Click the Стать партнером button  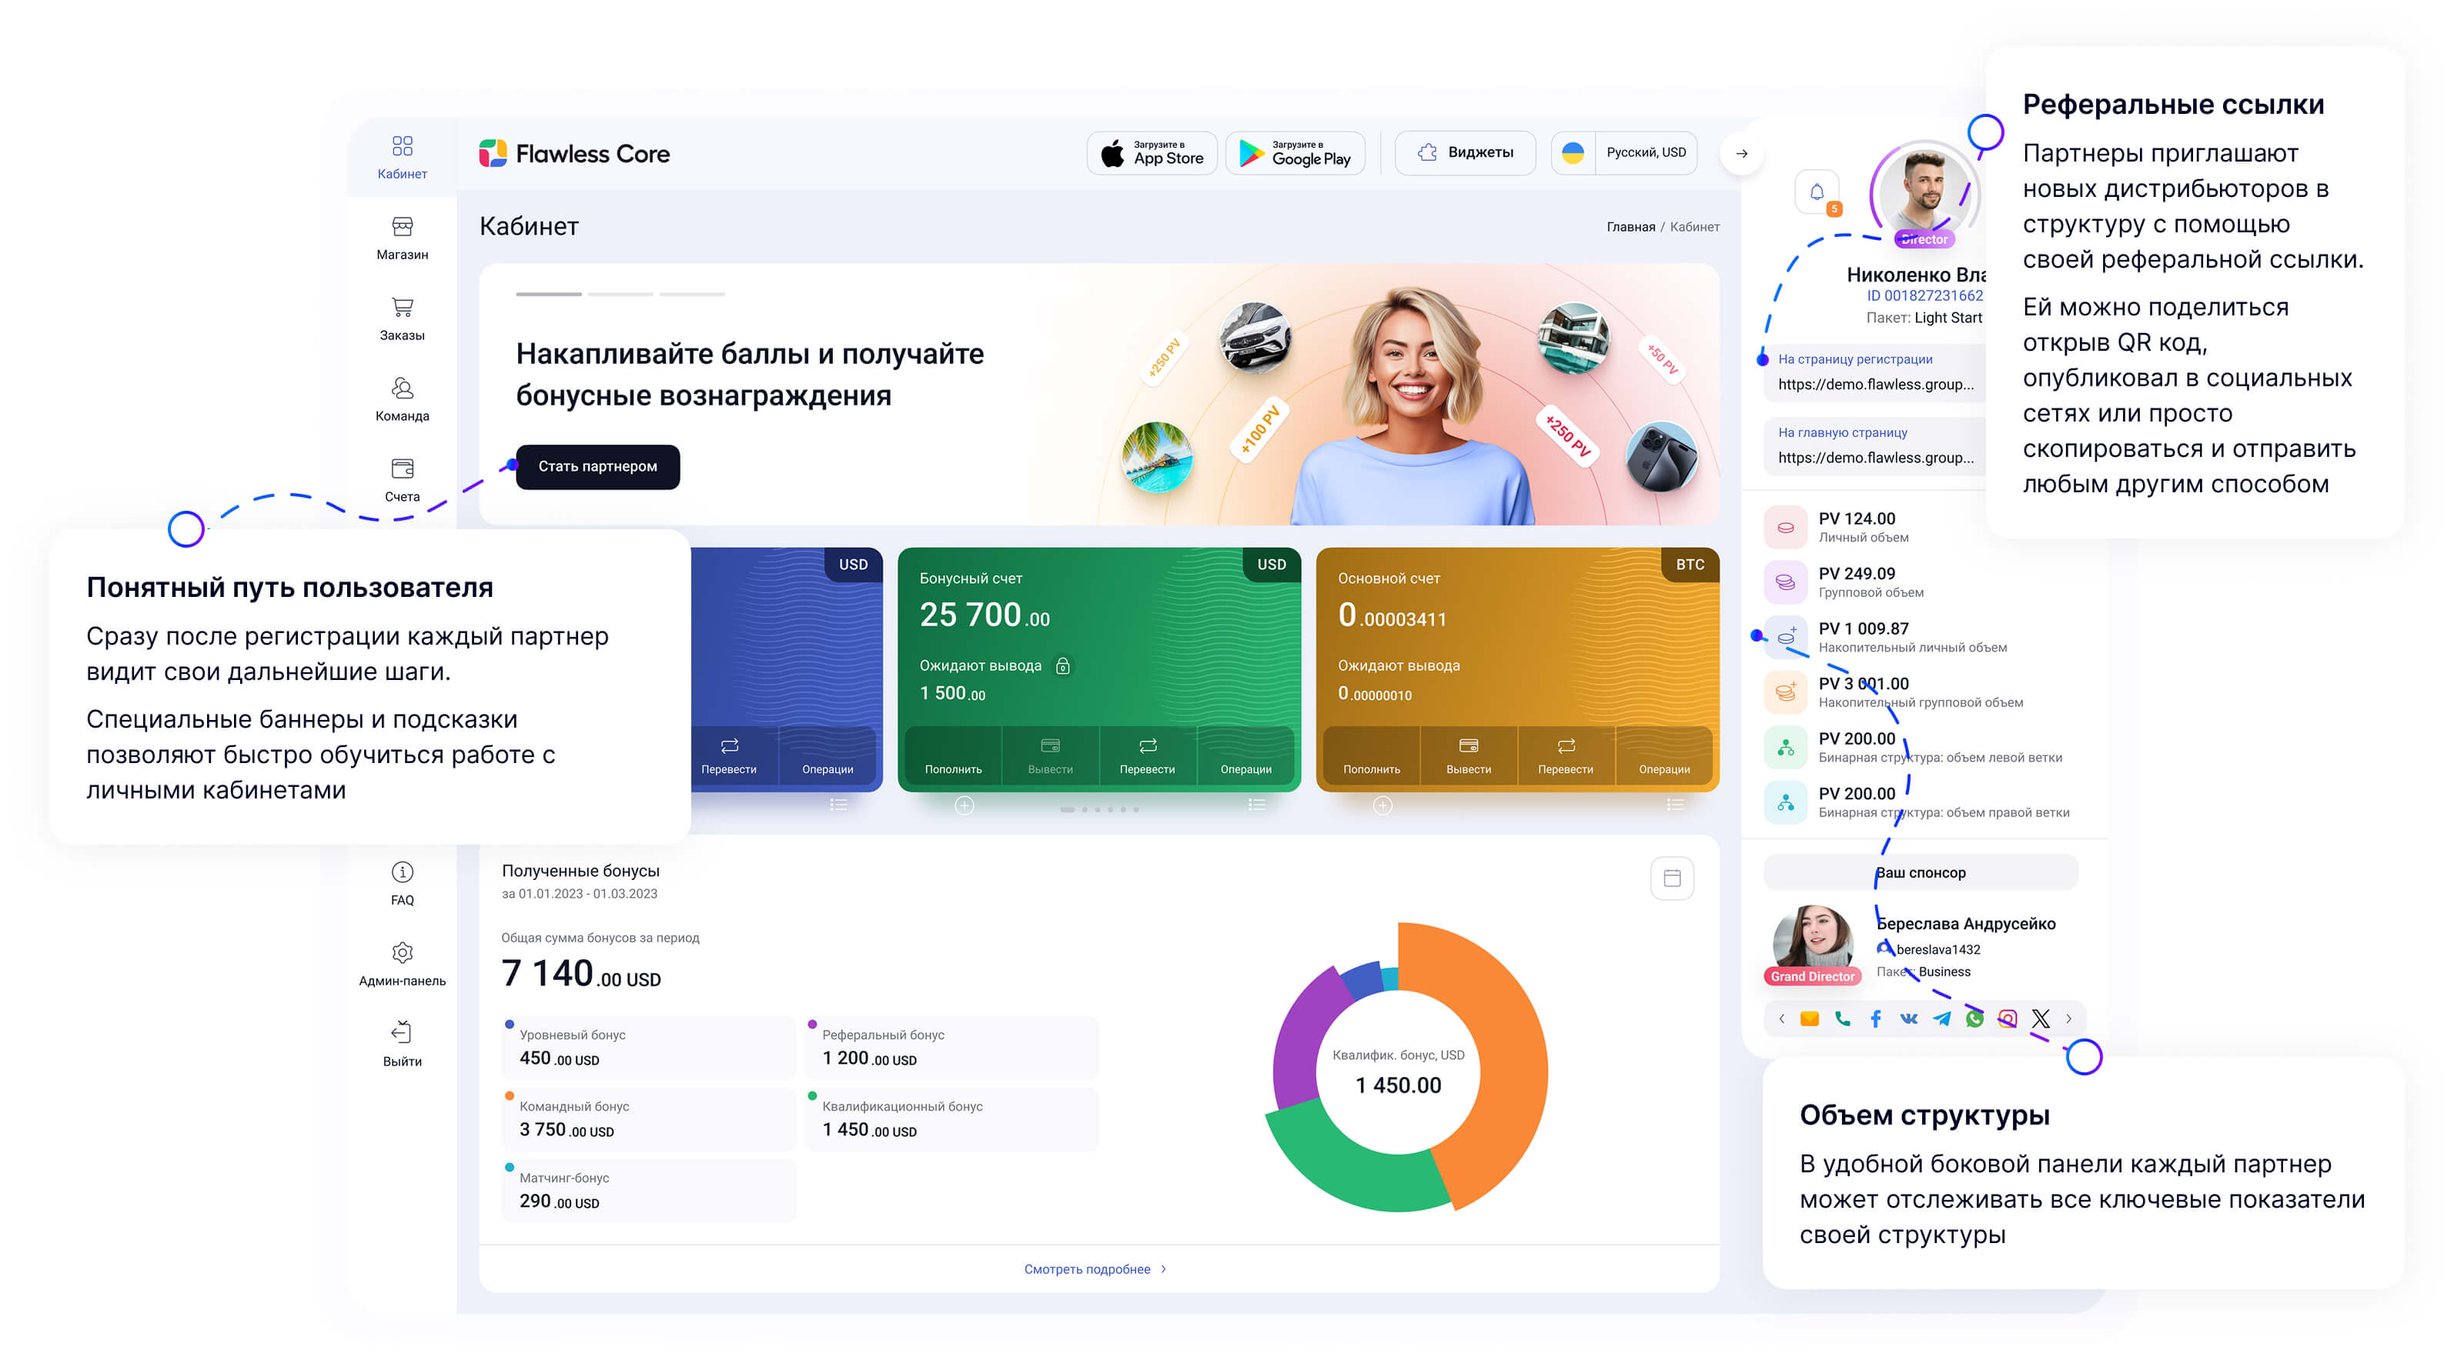coord(597,467)
